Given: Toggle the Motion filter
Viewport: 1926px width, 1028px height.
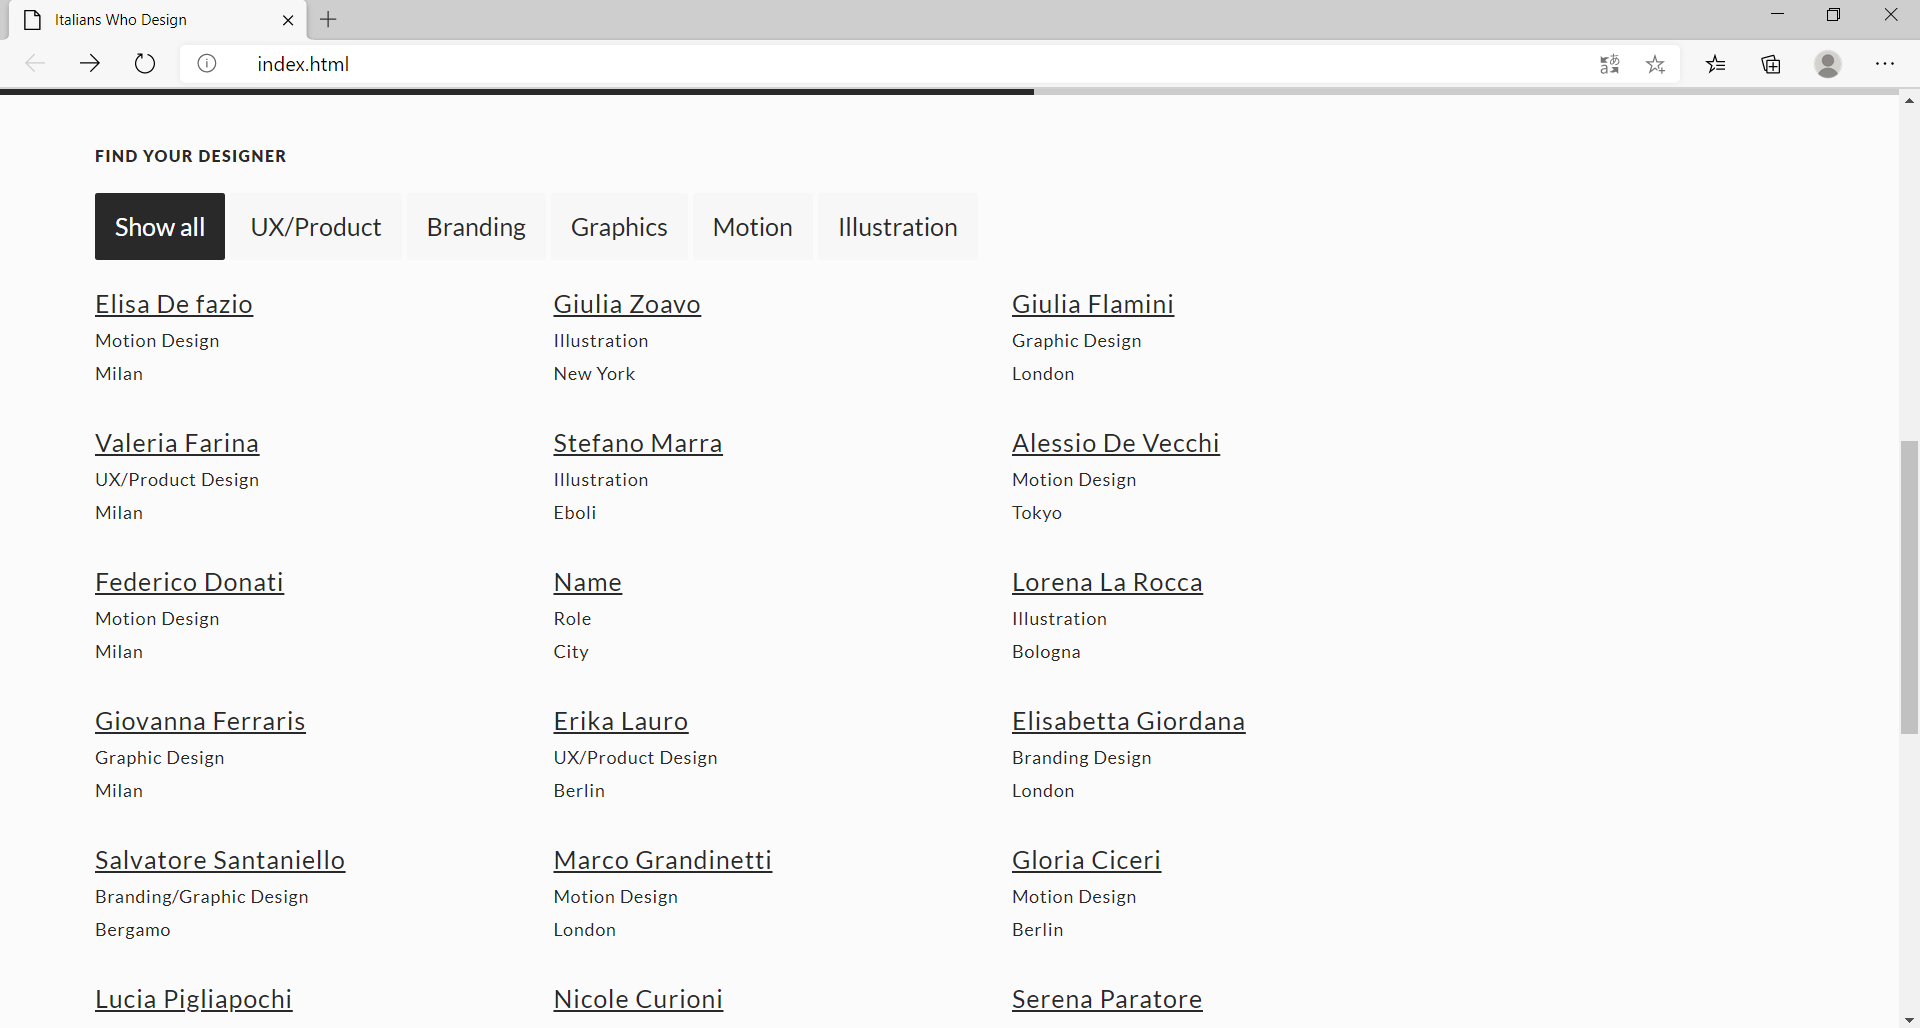Looking at the screenshot, I should point(752,226).
